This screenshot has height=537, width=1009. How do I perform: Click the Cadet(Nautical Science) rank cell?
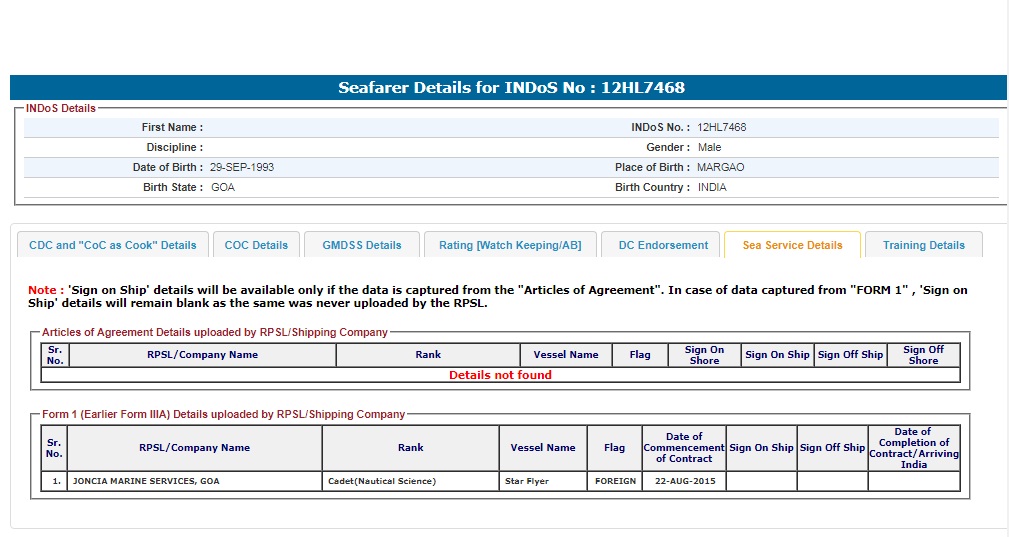(x=382, y=481)
